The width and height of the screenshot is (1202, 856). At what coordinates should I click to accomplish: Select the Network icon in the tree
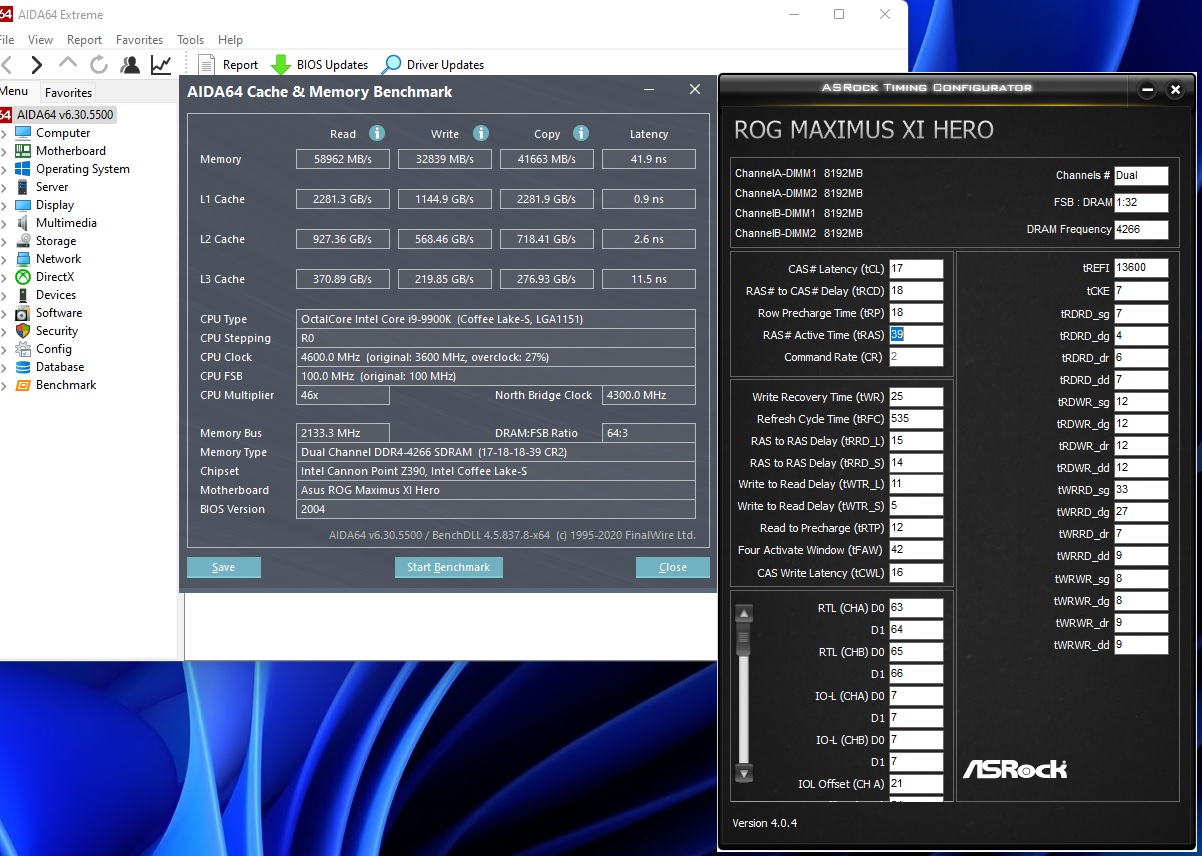[23, 259]
